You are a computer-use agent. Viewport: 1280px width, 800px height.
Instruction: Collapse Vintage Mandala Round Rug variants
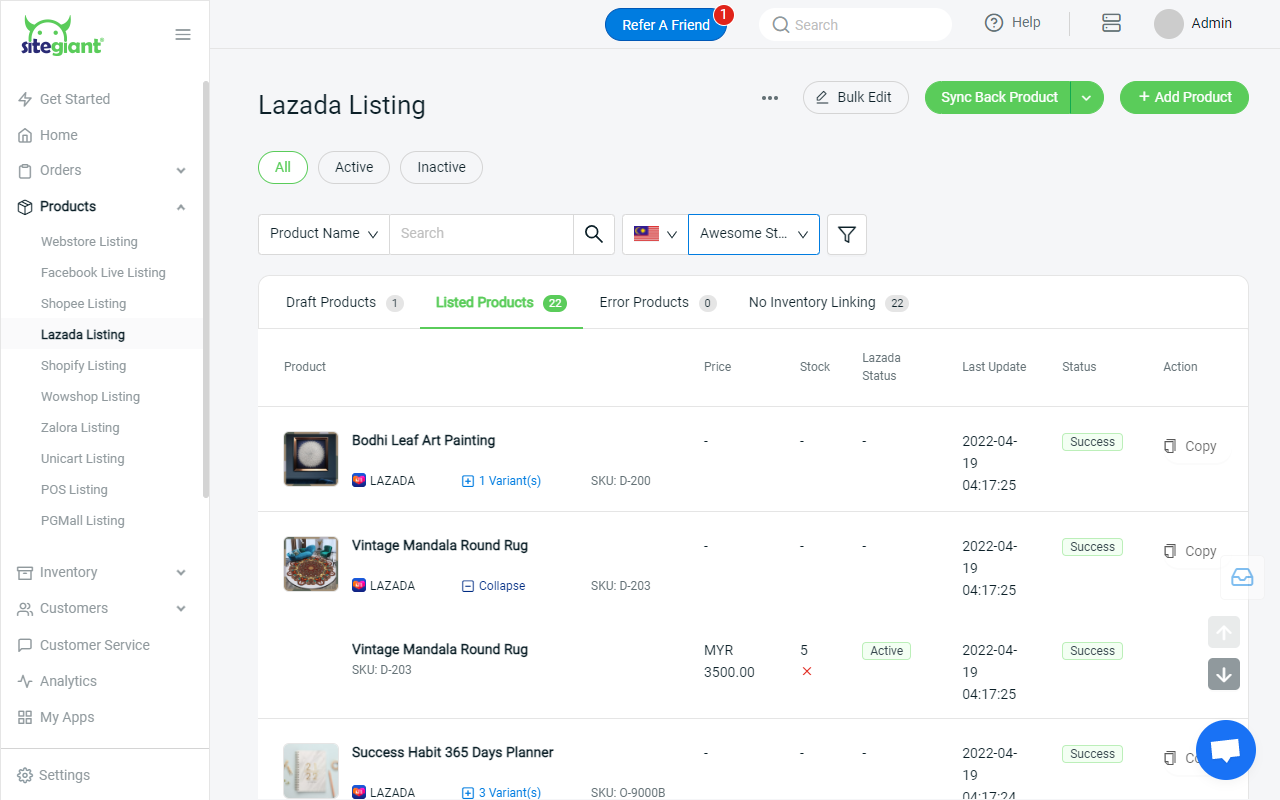point(493,586)
